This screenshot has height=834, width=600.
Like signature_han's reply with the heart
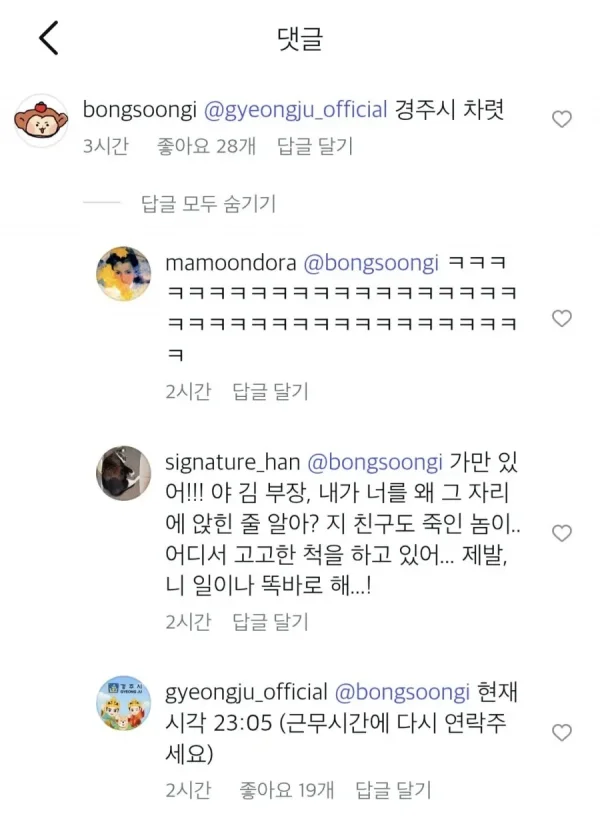click(562, 533)
